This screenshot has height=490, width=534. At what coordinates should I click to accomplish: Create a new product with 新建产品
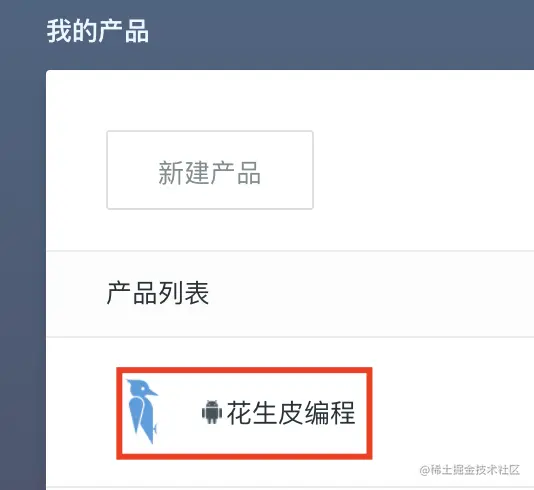click(x=210, y=170)
